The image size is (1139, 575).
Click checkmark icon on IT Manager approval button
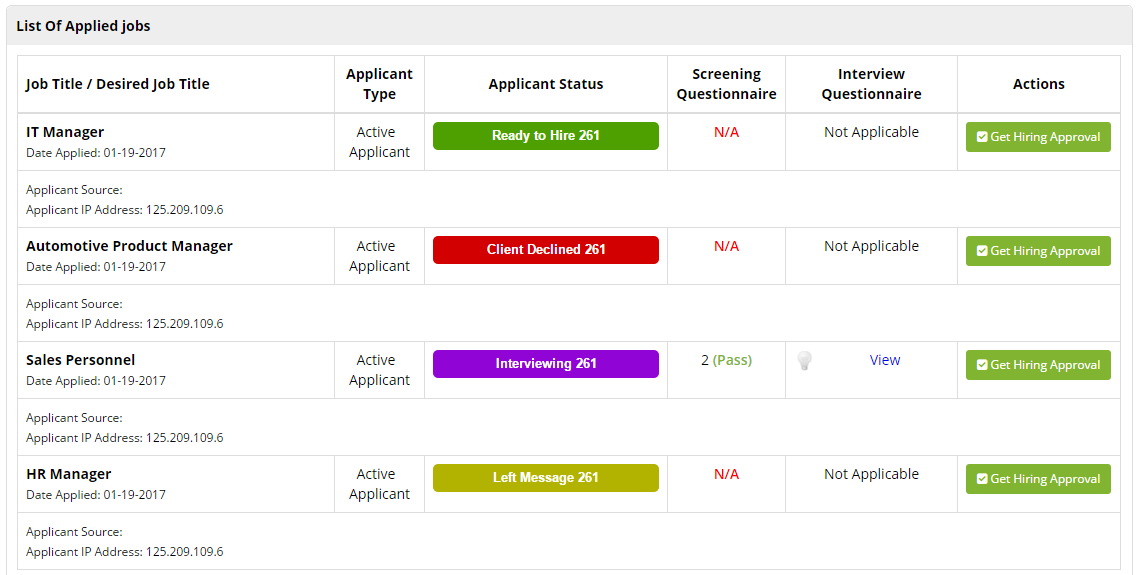coord(982,137)
